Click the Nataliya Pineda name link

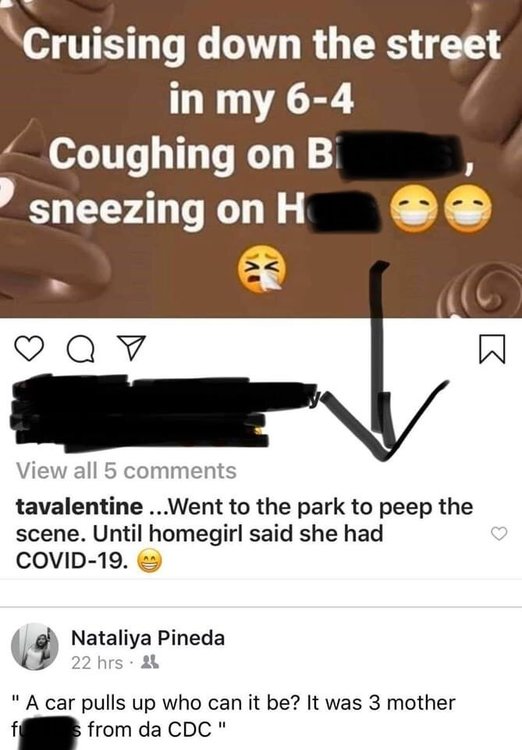coord(148,638)
